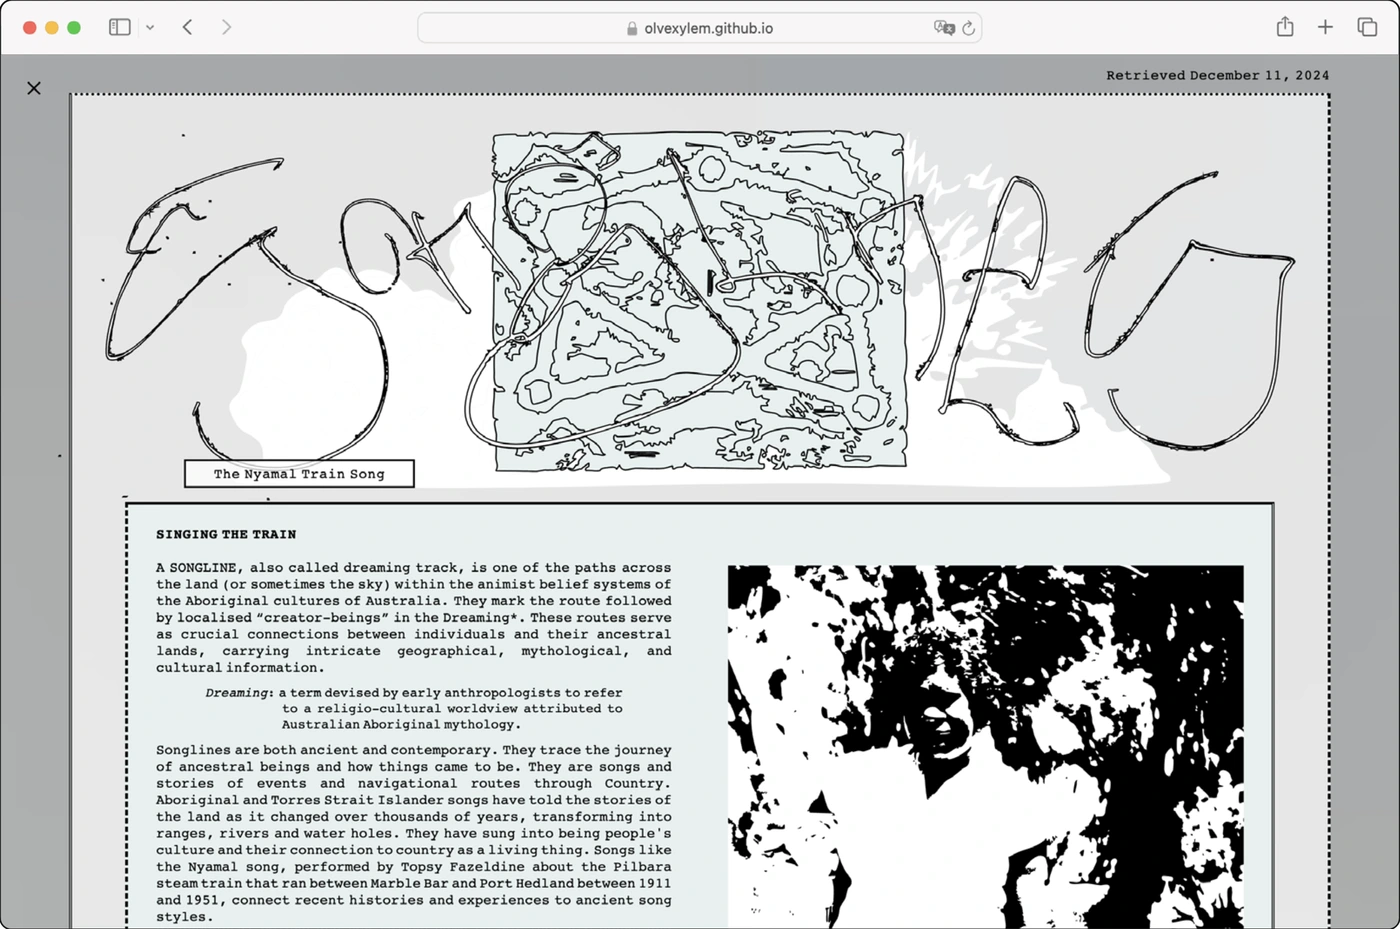Image resolution: width=1400 pixels, height=929 pixels.
Task: Click the paragraph starting "A SONGLINE"
Action: [x=413, y=617]
